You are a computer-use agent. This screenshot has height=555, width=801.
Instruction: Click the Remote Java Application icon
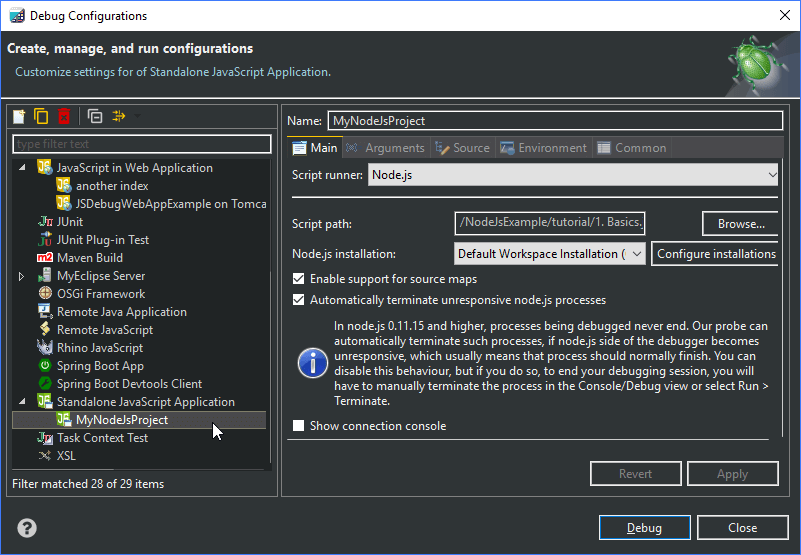coord(45,311)
